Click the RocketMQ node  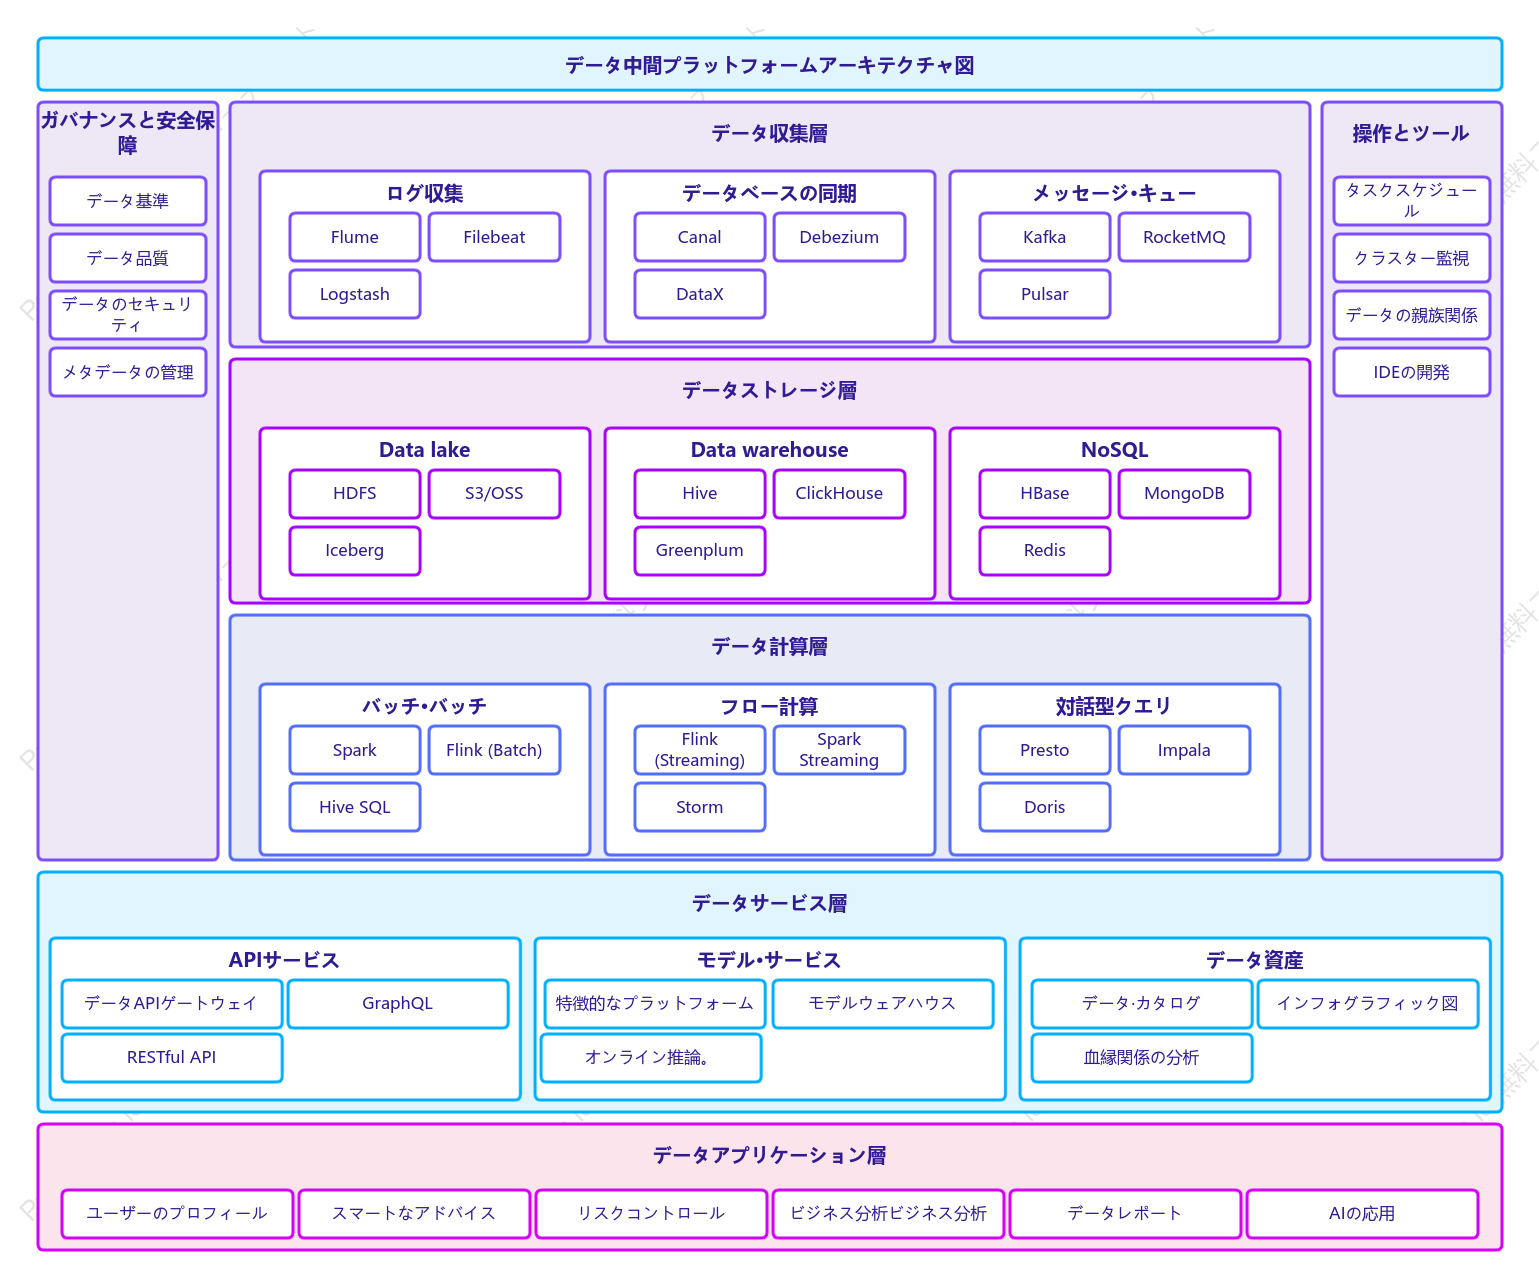click(x=1184, y=237)
